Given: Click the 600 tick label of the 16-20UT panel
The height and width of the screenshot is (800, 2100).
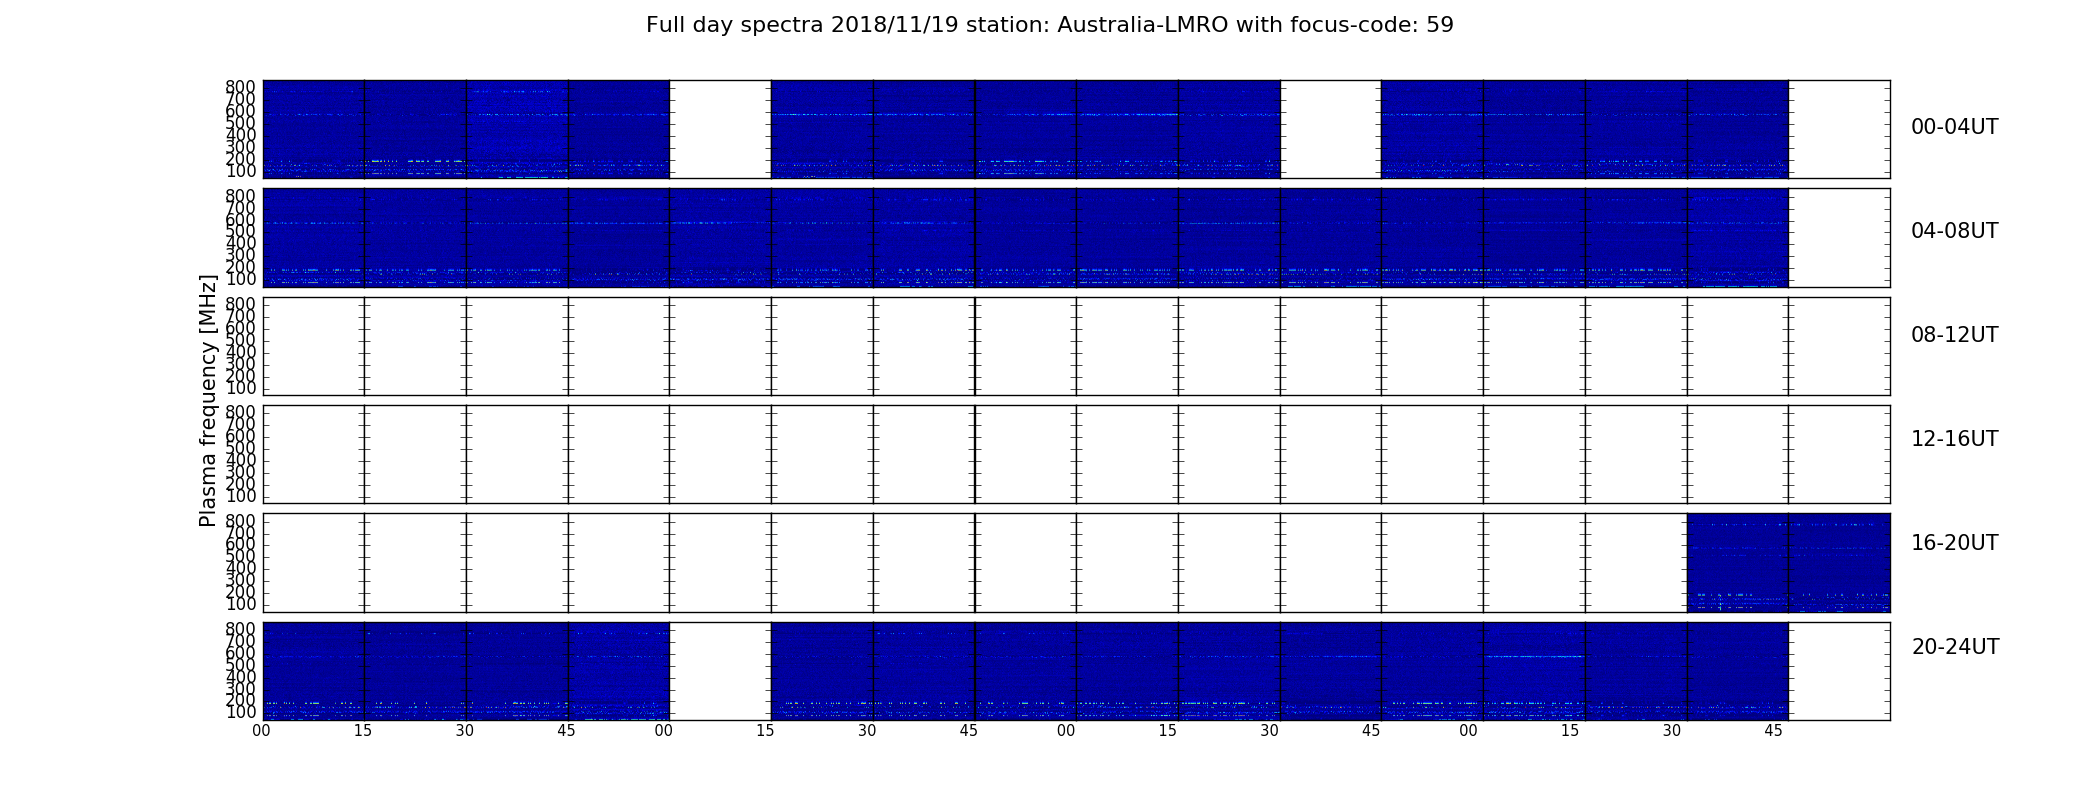Looking at the screenshot, I should coord(241,544).
